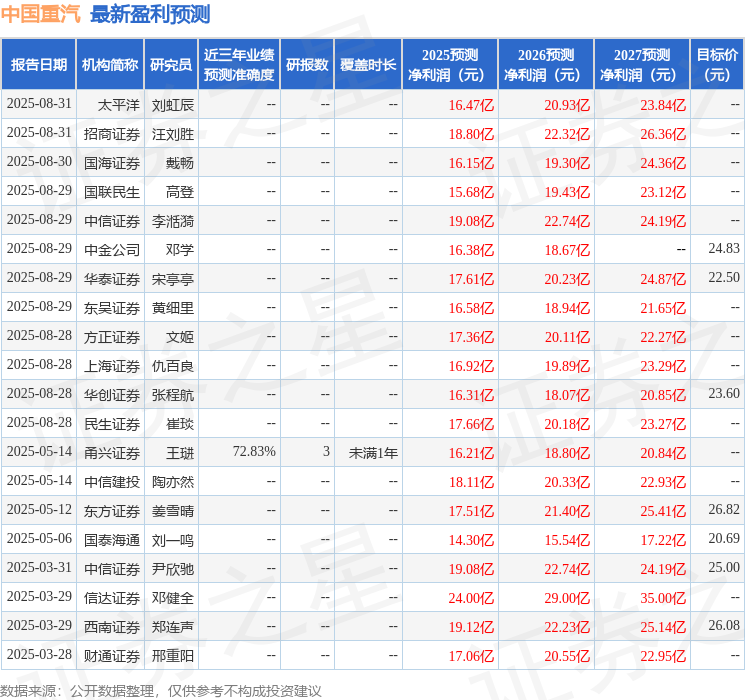Click 14.30亿 forecast value
Screen dimensions: 745x700
(471, 540)
